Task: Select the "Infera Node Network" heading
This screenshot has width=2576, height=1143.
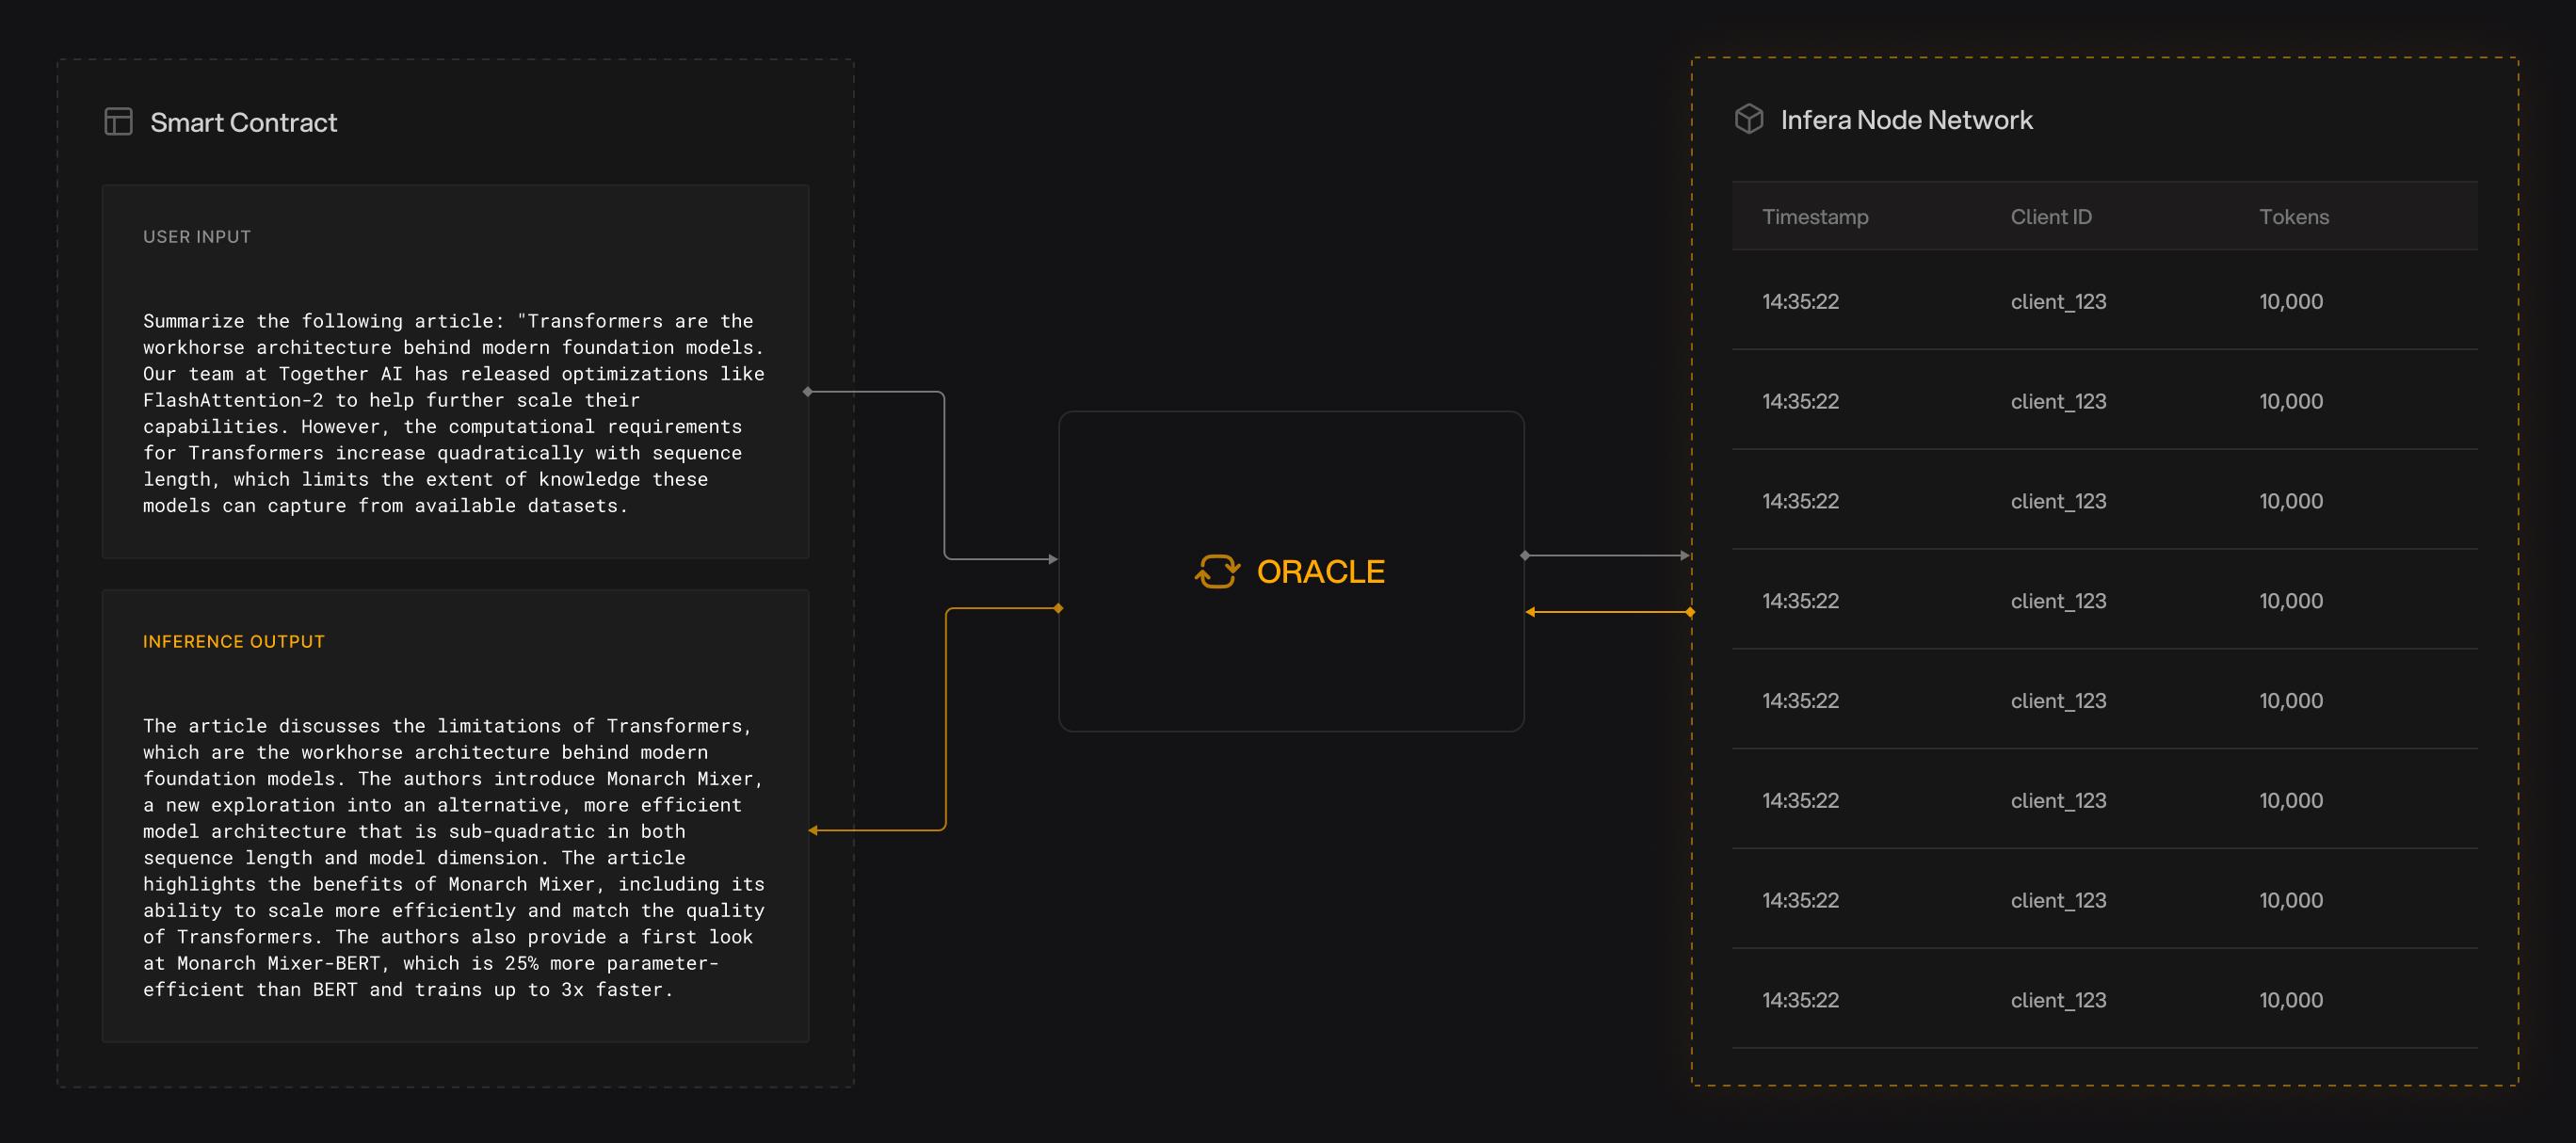Action: [1906, 120]
